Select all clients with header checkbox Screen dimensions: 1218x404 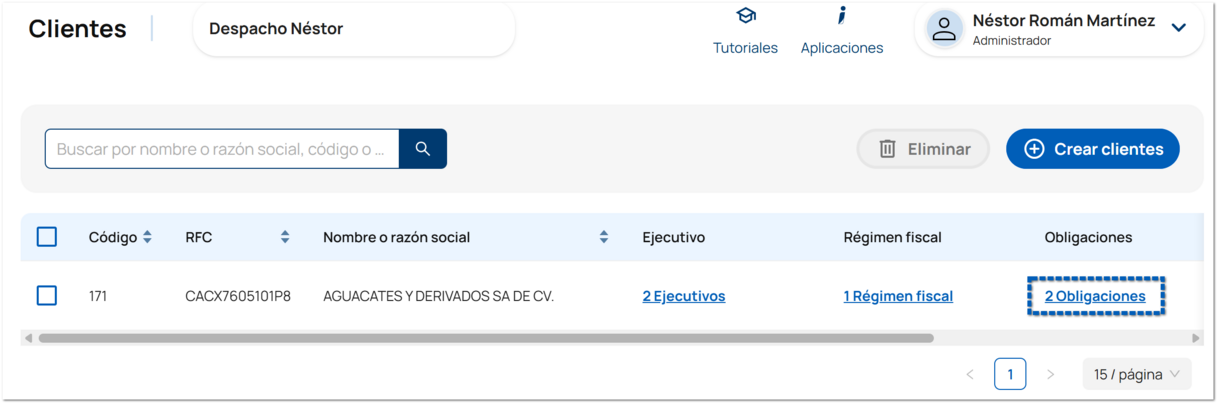coord(47,237)
